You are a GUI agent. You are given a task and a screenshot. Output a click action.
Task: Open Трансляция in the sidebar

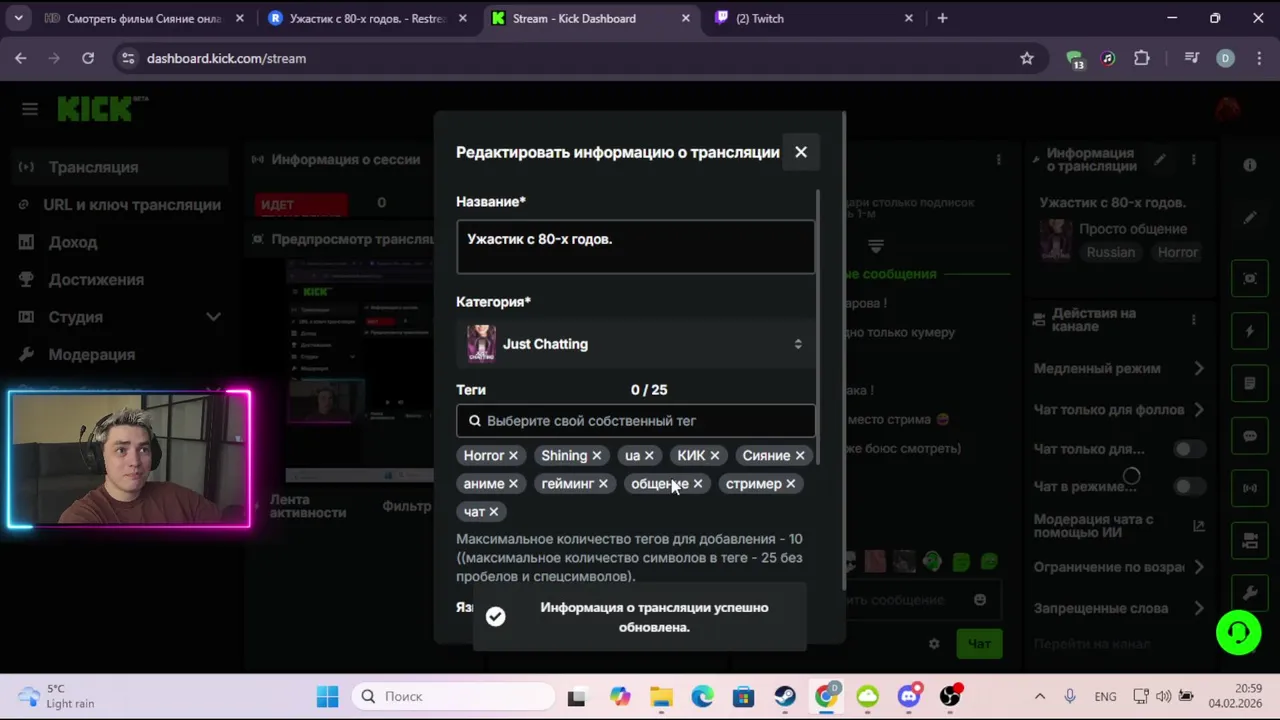click(122, 167)
